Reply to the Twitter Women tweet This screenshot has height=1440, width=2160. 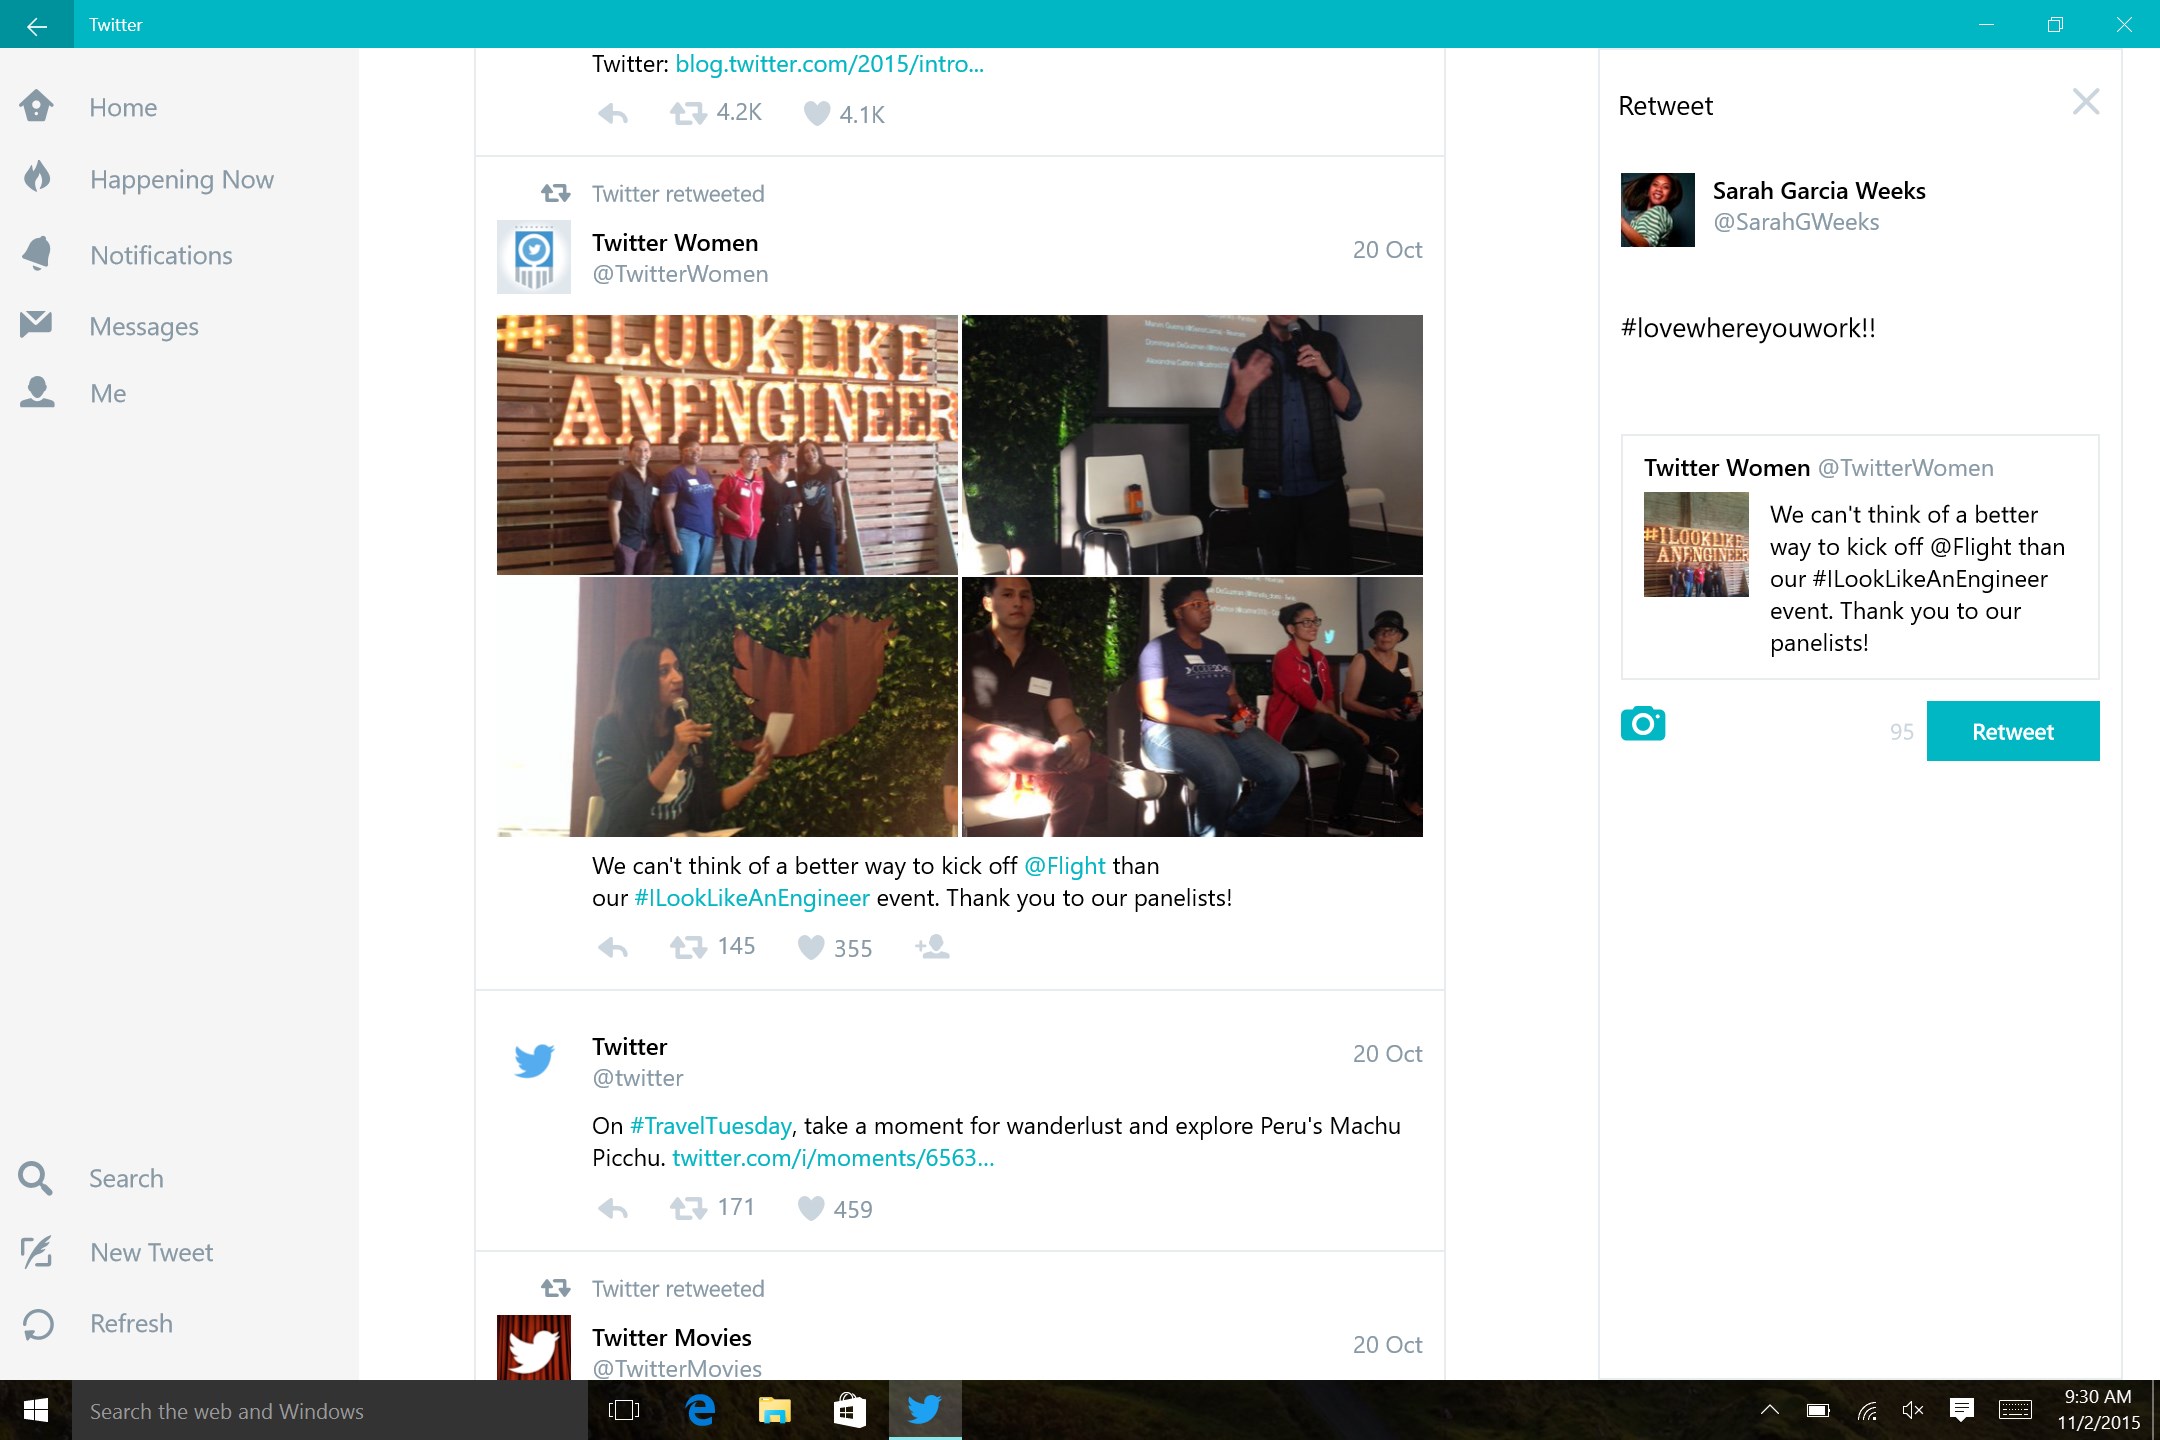coord(612,947)
